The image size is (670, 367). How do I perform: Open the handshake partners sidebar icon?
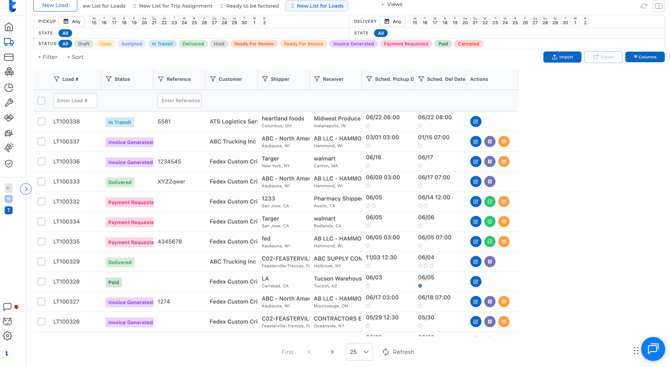pos(9,117)
